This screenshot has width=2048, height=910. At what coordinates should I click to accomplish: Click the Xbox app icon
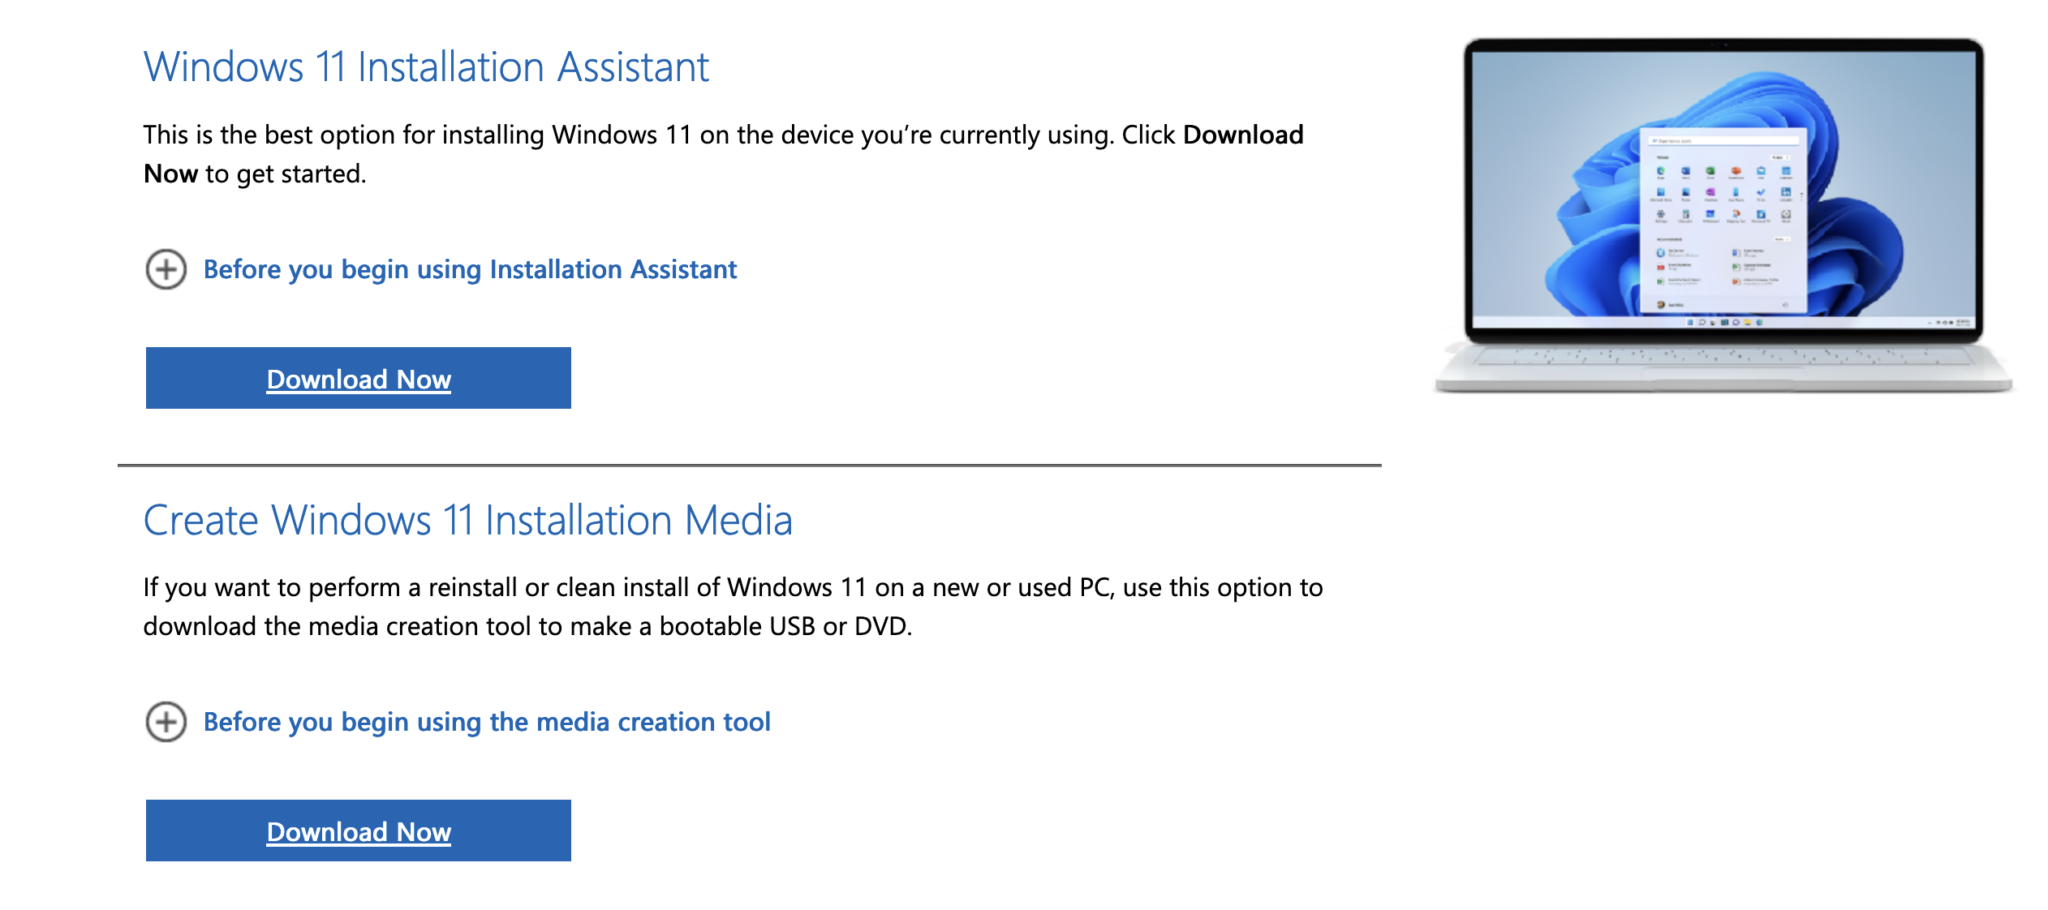[1786, 214]
